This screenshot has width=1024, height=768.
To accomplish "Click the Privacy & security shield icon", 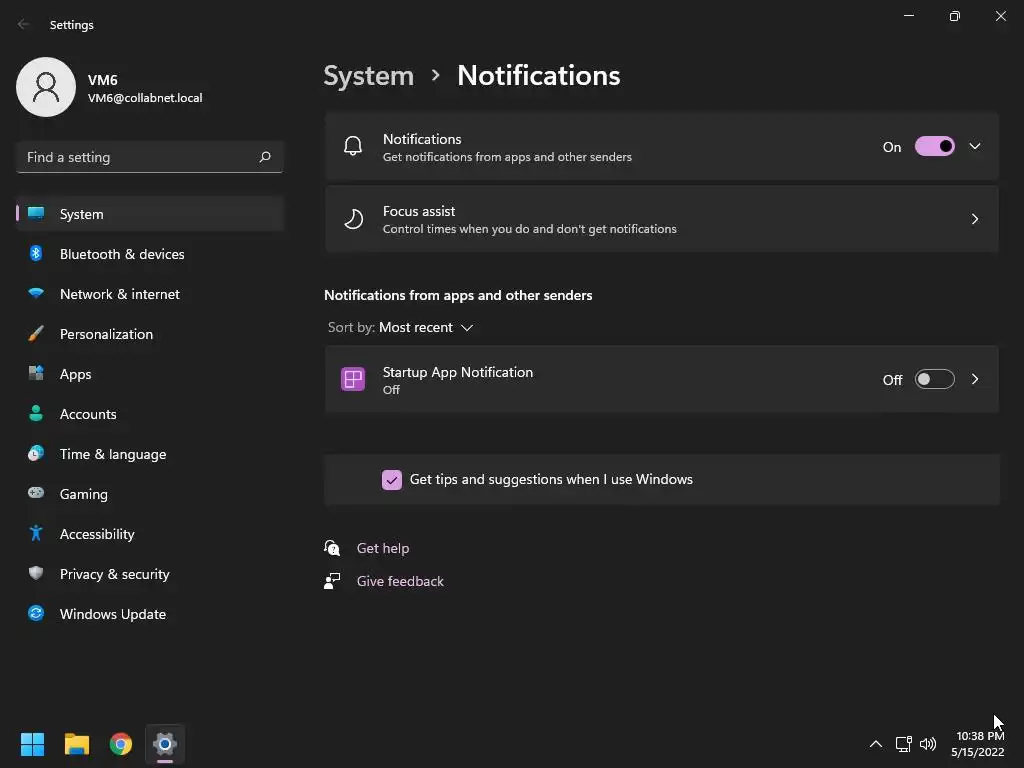I will click(x=36, y=574).
